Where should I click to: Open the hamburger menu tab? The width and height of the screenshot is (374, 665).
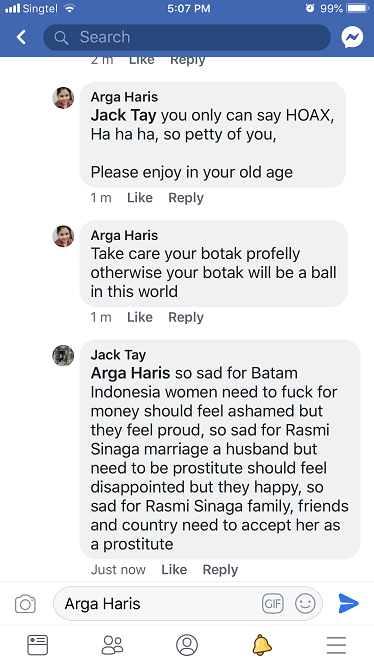[x=336, y=645]
